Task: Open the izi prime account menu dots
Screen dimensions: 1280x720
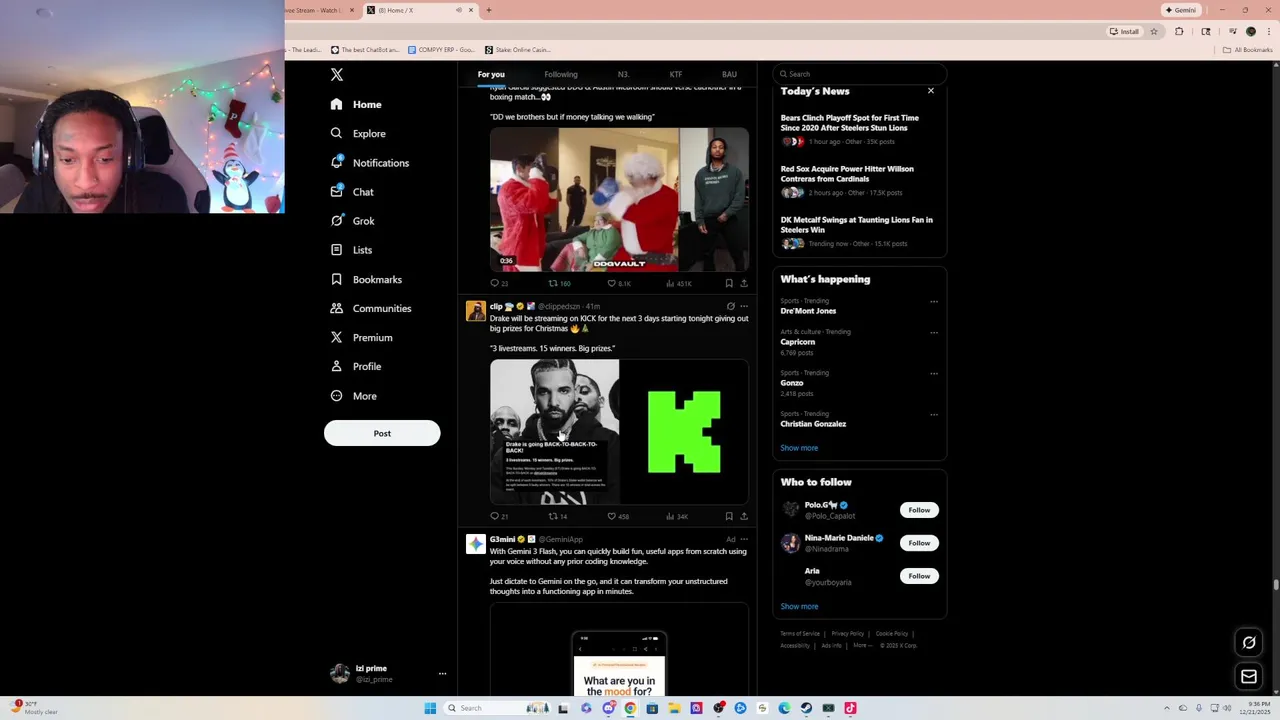Action: coord(442,674)
